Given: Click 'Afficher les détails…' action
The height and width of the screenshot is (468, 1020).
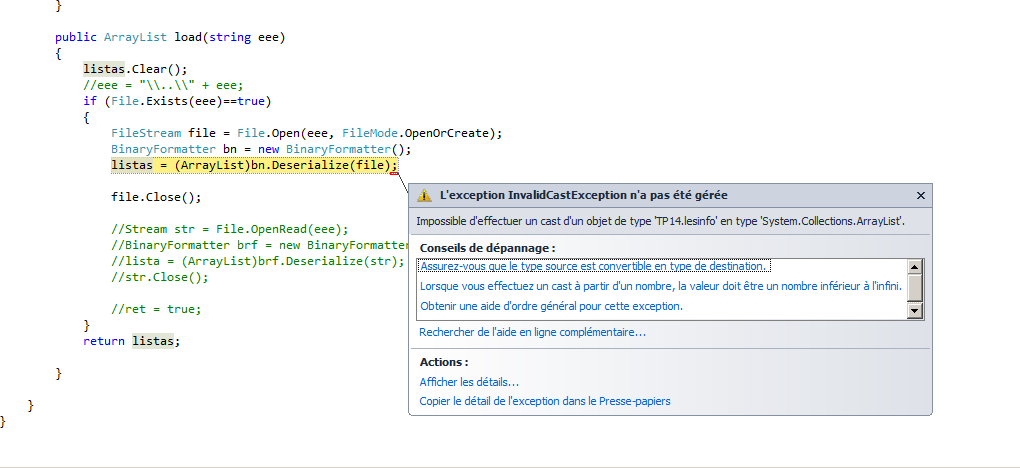Looking at the screenshot, I should [x=469, y=382].
